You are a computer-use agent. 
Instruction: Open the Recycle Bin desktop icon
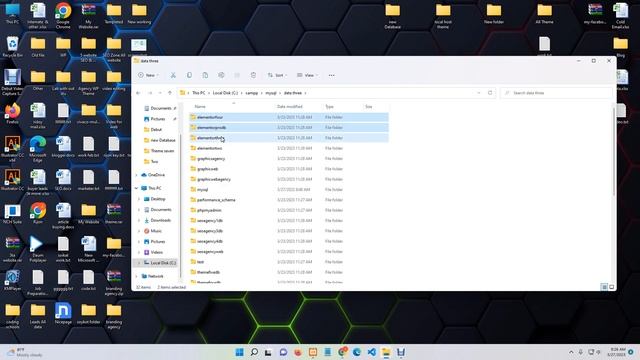pyautogui.click(x=12, y=47)
